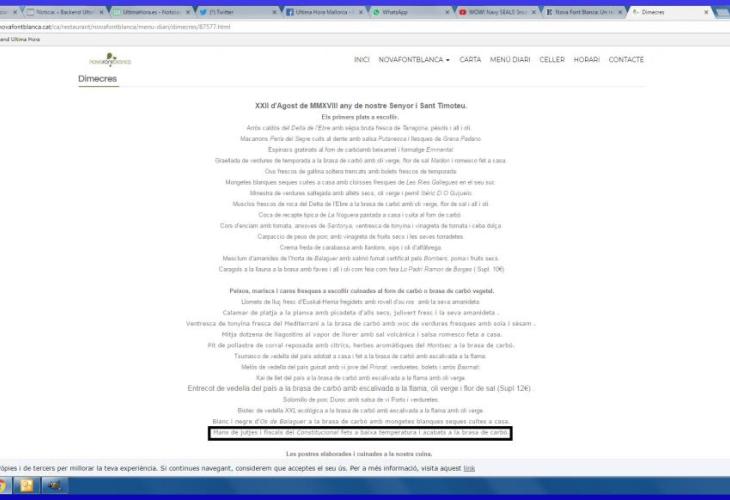Open the CARTA menu item
Viewport: 730px width, 500px height.
470,60
